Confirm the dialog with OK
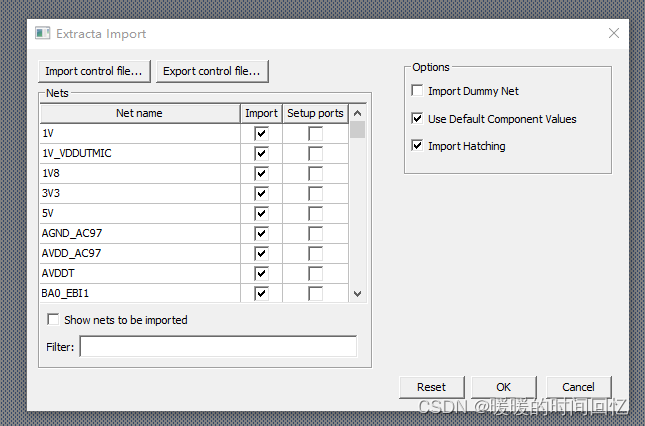This screenshot has width=645, height=426. [x=504, y=387]
